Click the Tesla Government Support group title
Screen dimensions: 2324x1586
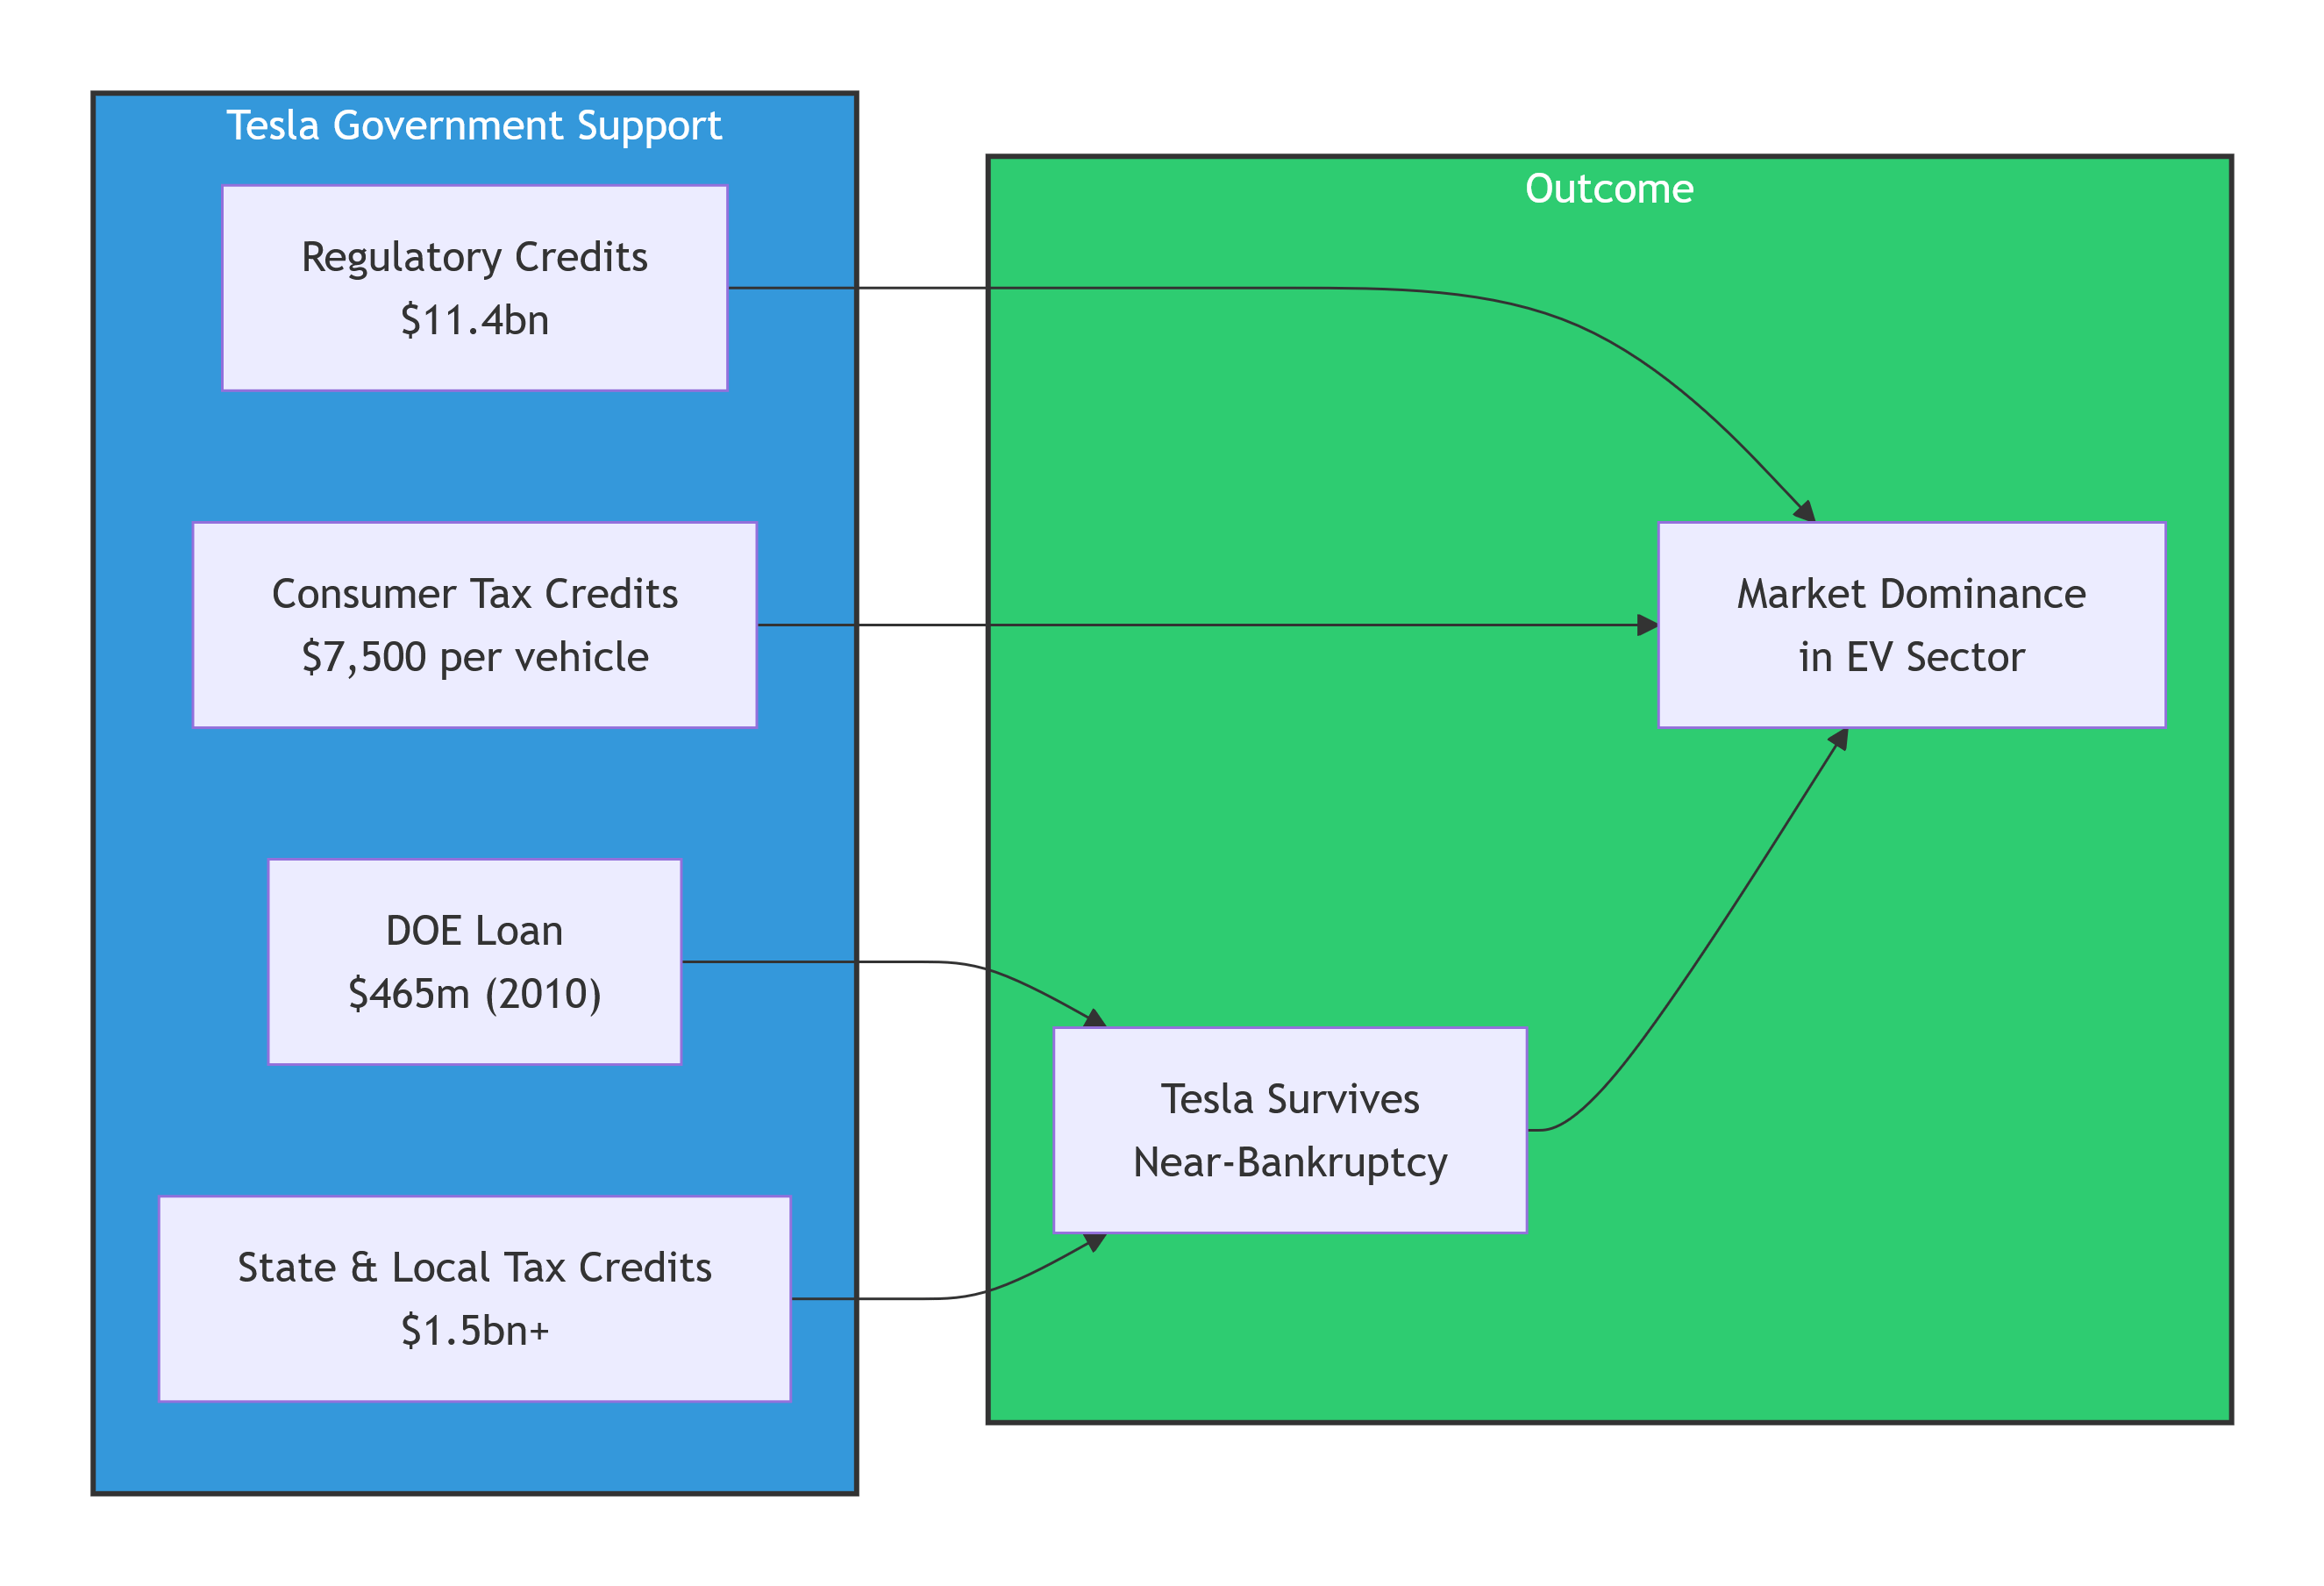(474, 125)
